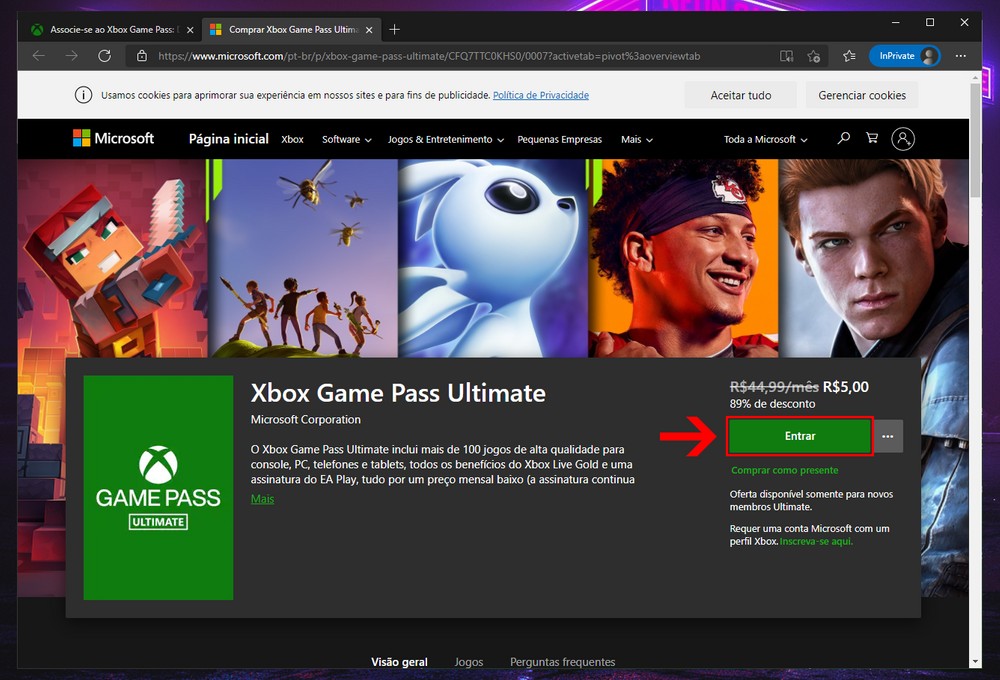Click the Gerenciar cookies button
1000x680 pixels.
tap(862, 95)
